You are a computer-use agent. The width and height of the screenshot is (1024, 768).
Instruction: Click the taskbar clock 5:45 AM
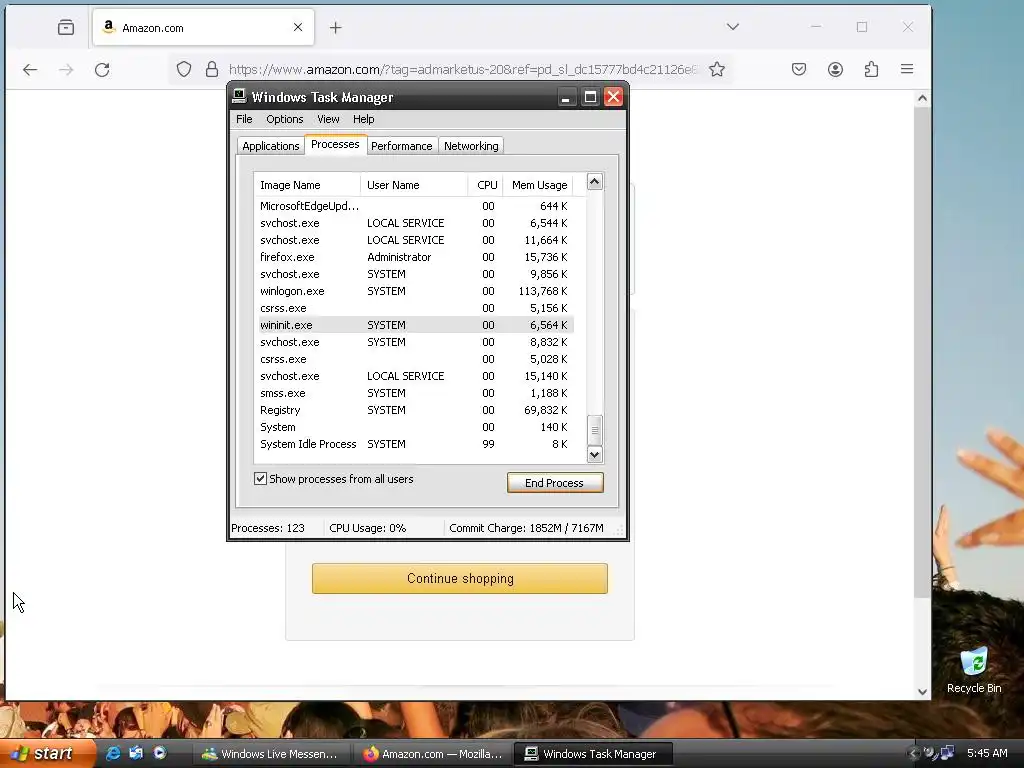click(x=987, y=753)
